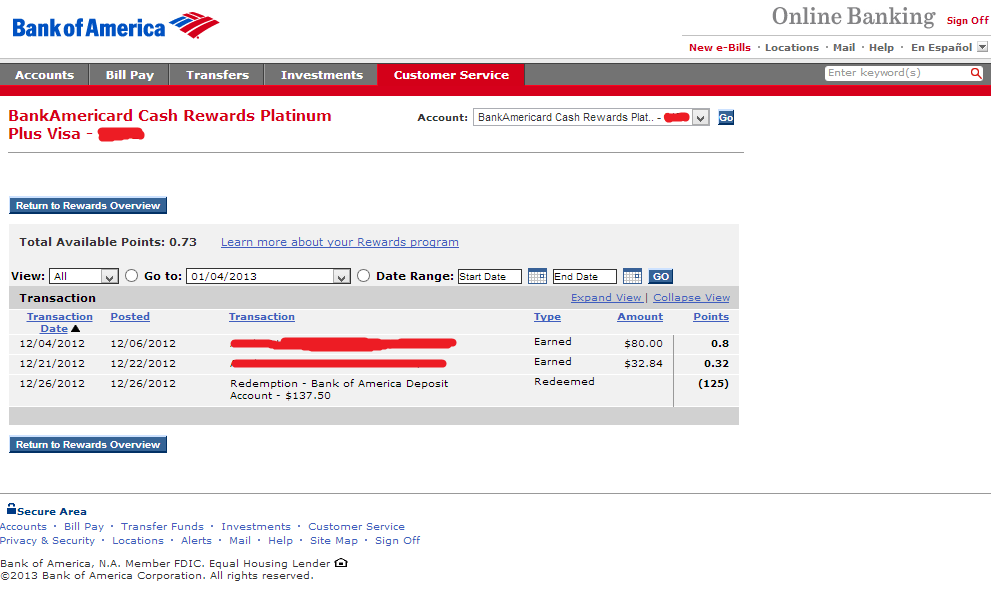Click the footer Customer Service link

coord(356,526)
